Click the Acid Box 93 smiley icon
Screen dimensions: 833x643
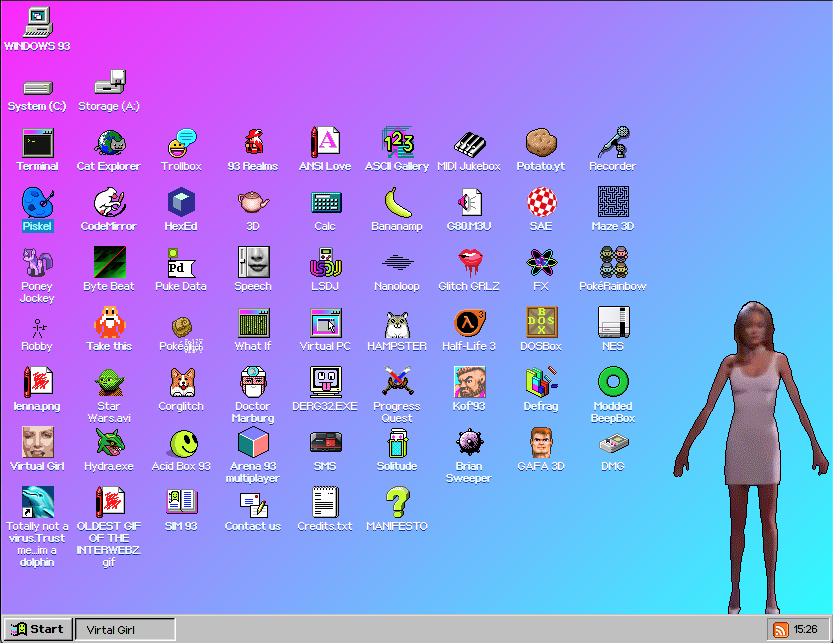pos(181,444)
